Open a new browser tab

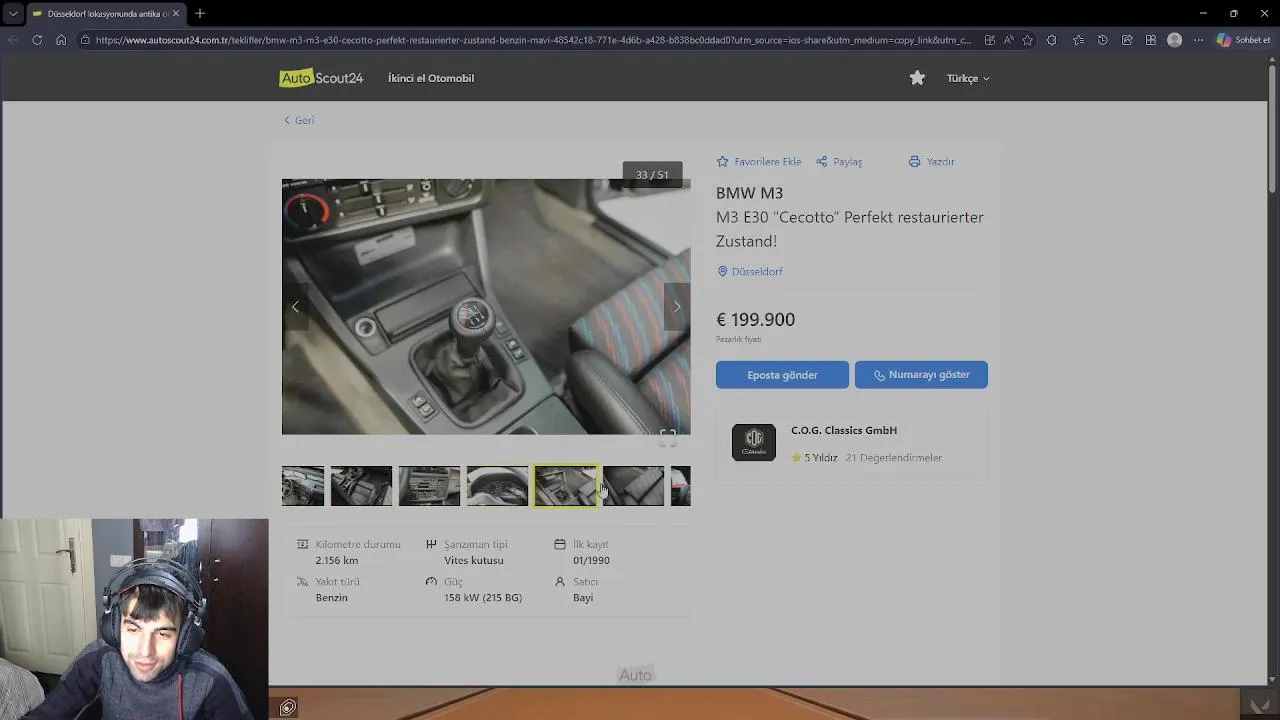click(200, 14)
